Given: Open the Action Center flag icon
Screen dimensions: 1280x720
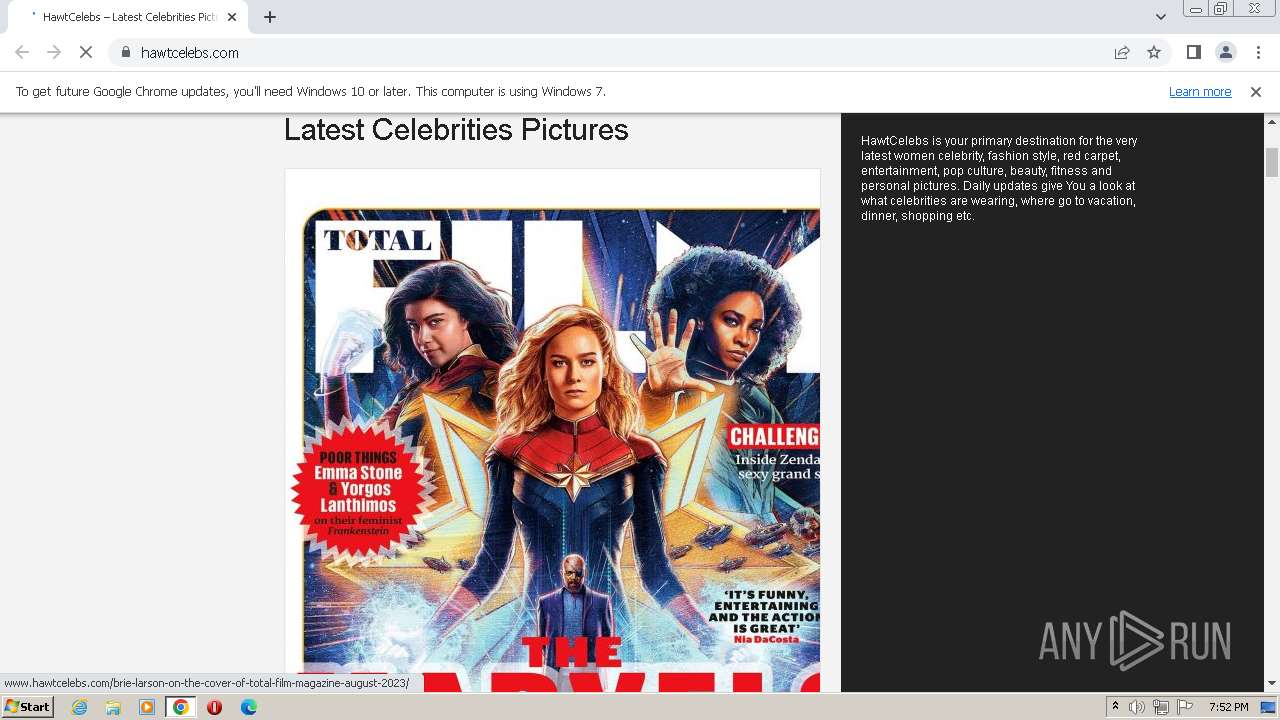Looking at the screenshot, I should [1185, 707].
